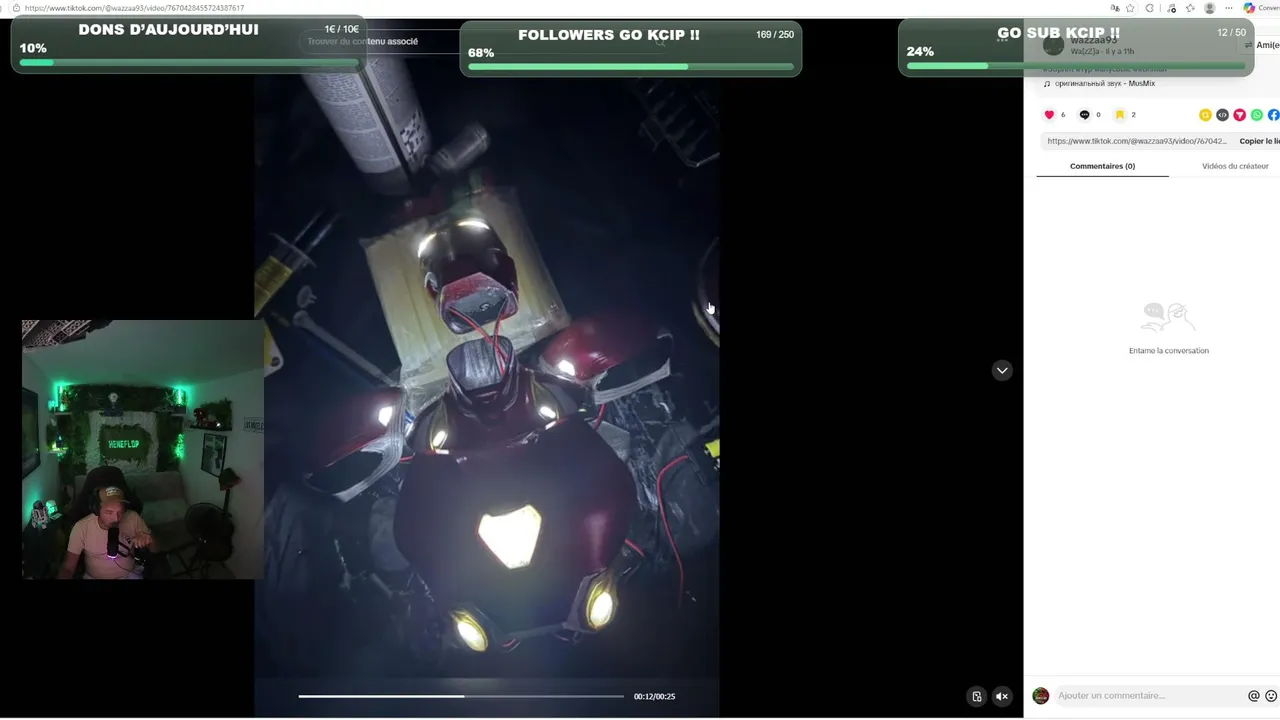Repost the video using the yellow icon

click(1205, 115)
